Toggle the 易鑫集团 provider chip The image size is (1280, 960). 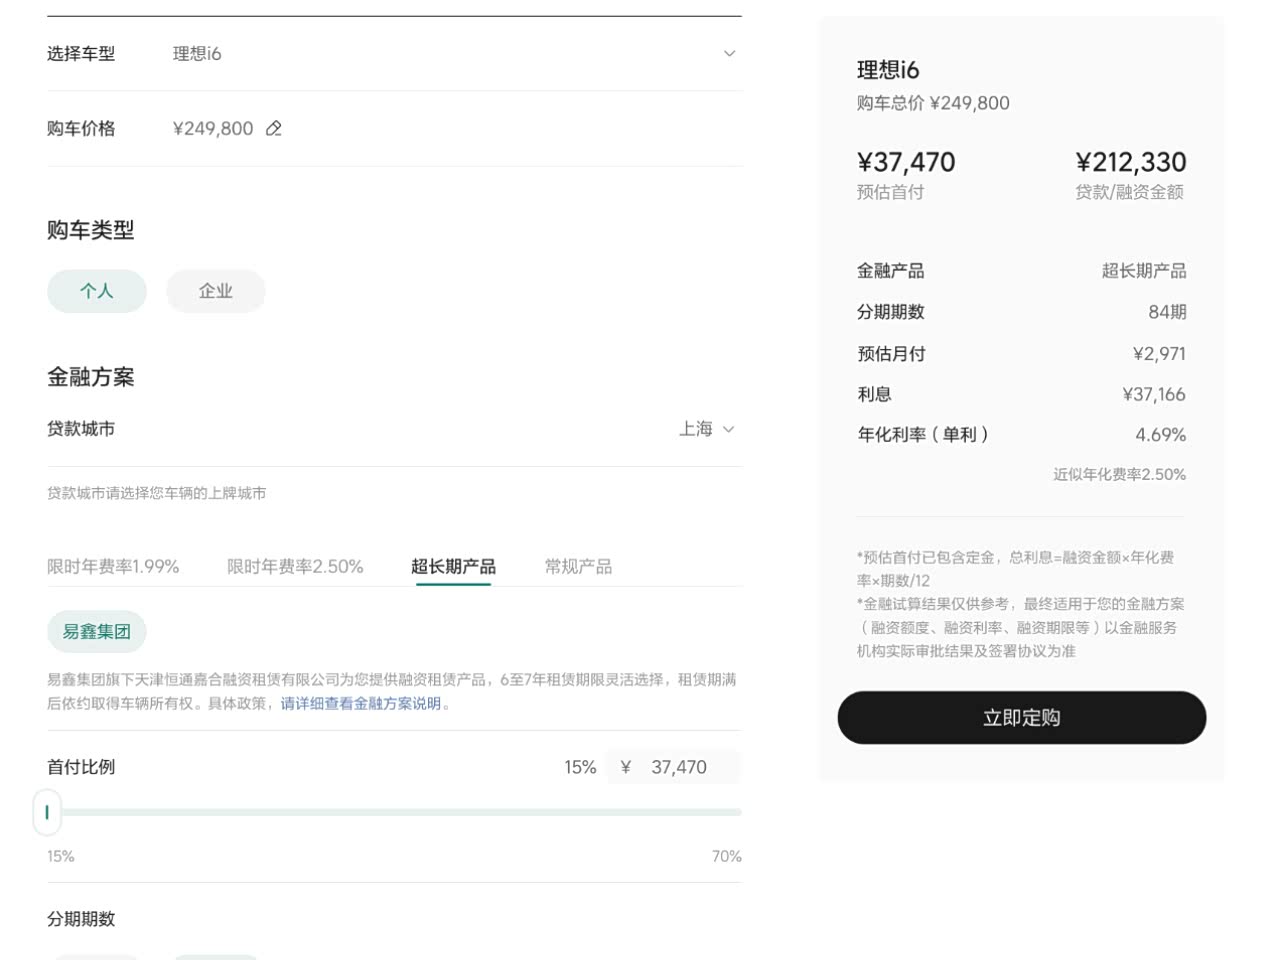coord(97,632)
